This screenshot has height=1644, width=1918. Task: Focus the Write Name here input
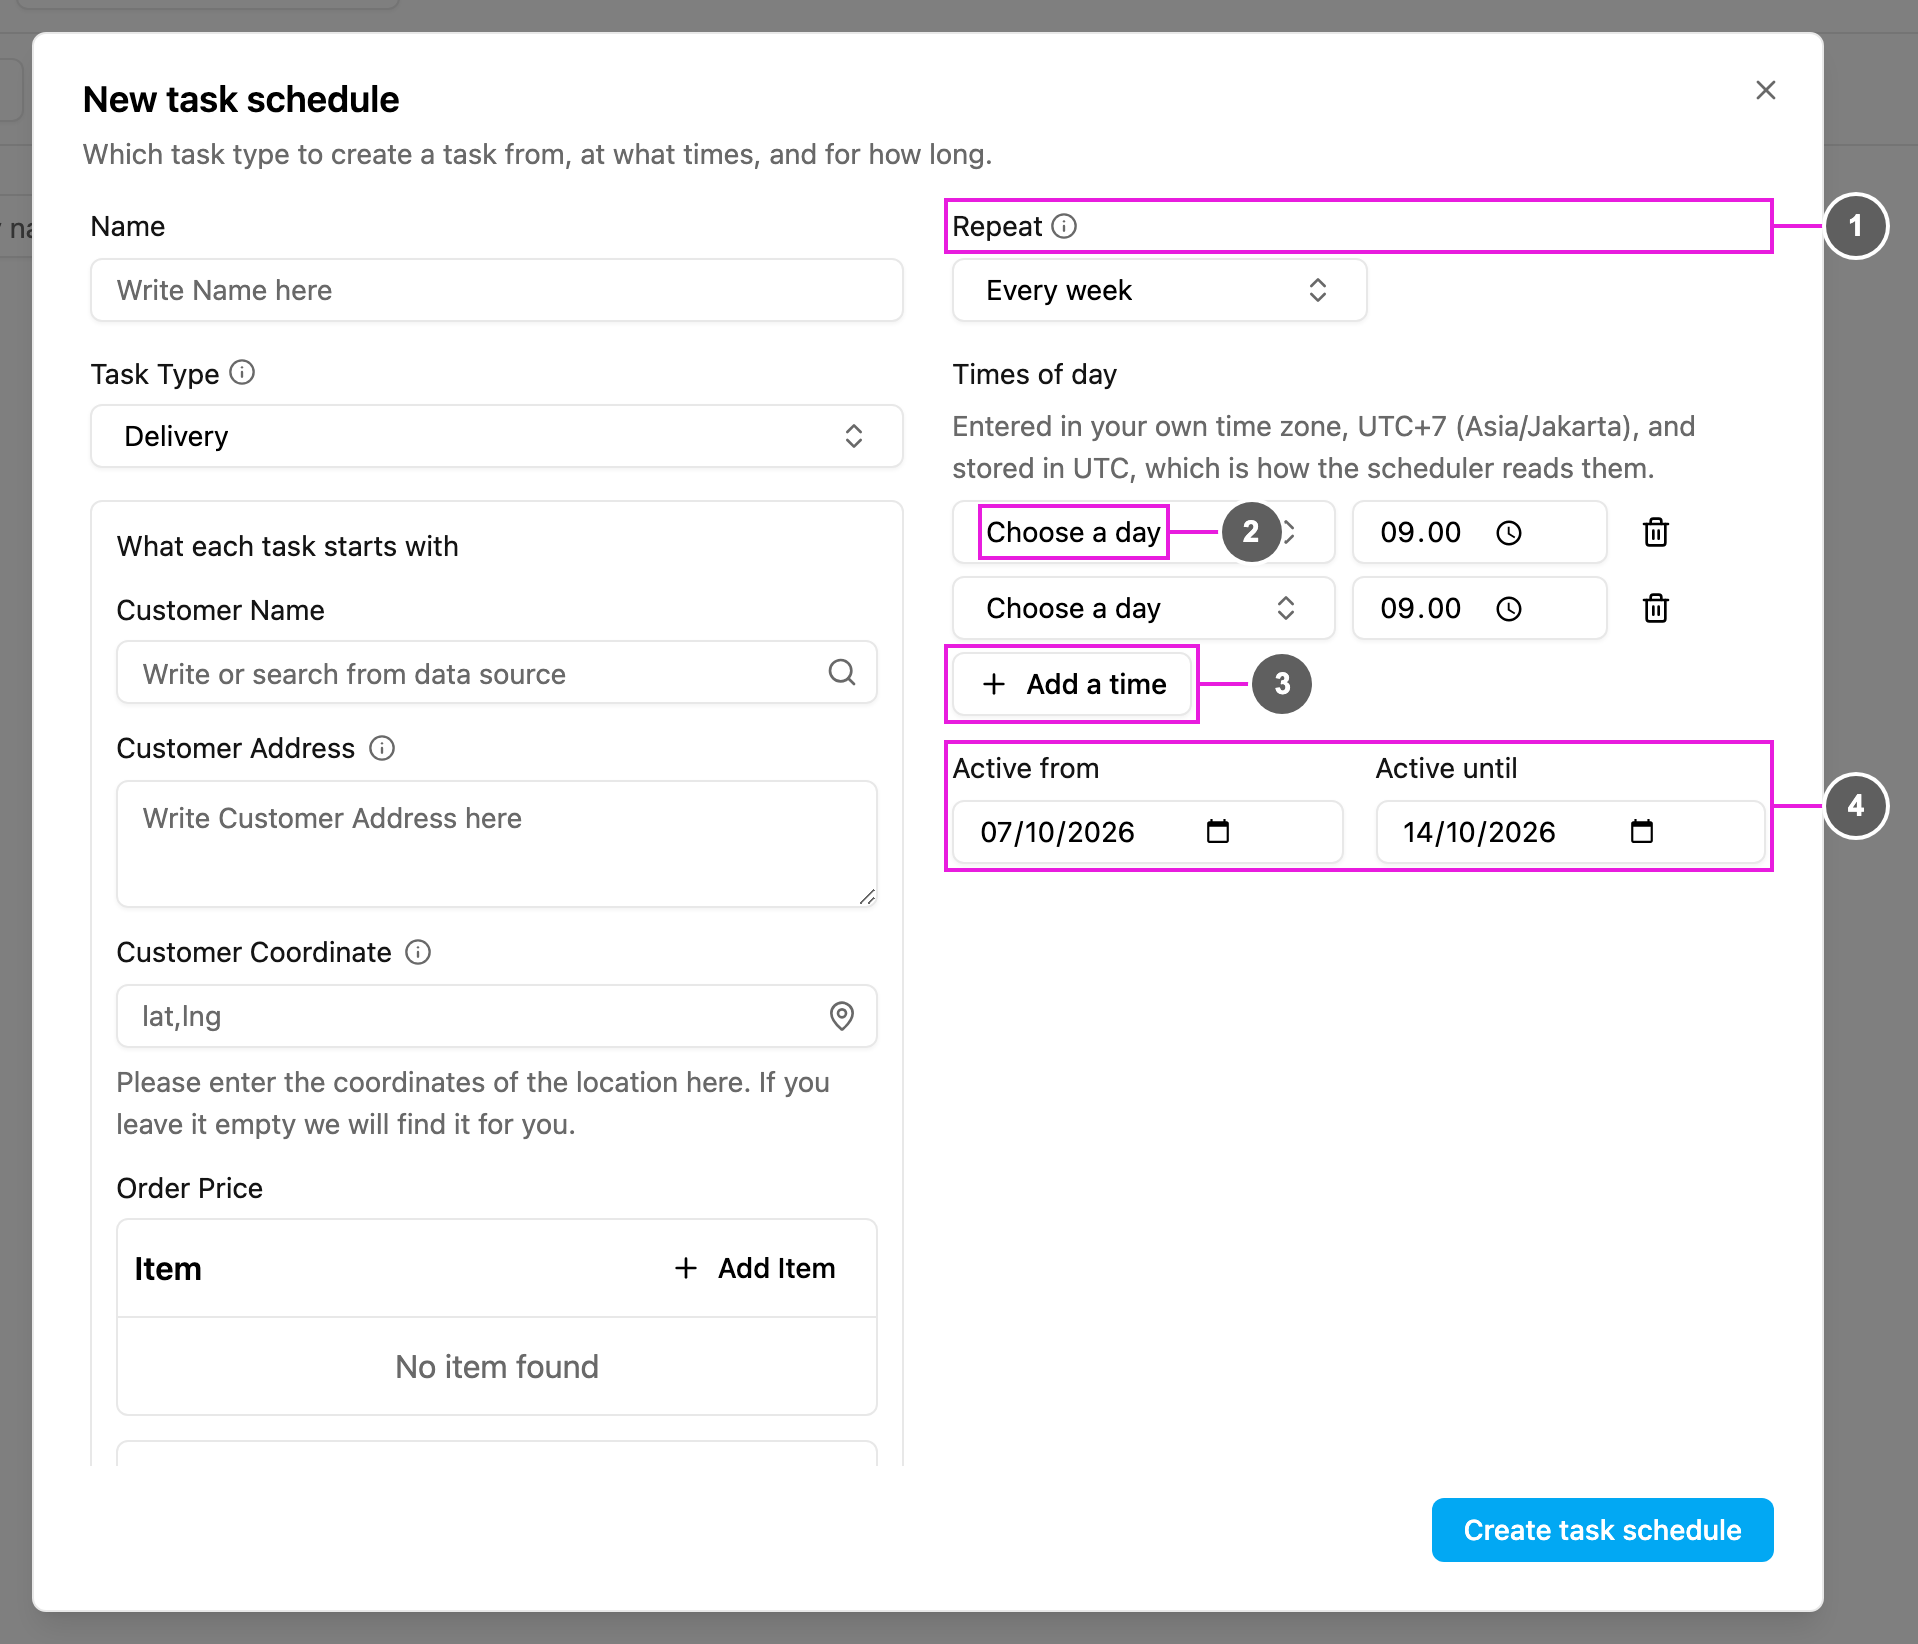point(497,290)
